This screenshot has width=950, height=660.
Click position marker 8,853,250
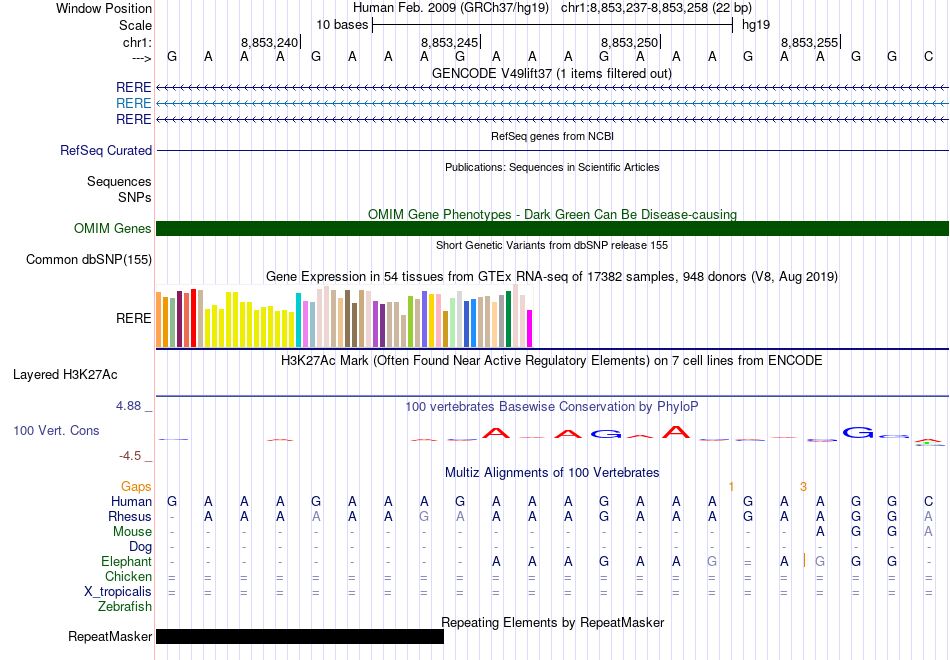pos(629,42)
